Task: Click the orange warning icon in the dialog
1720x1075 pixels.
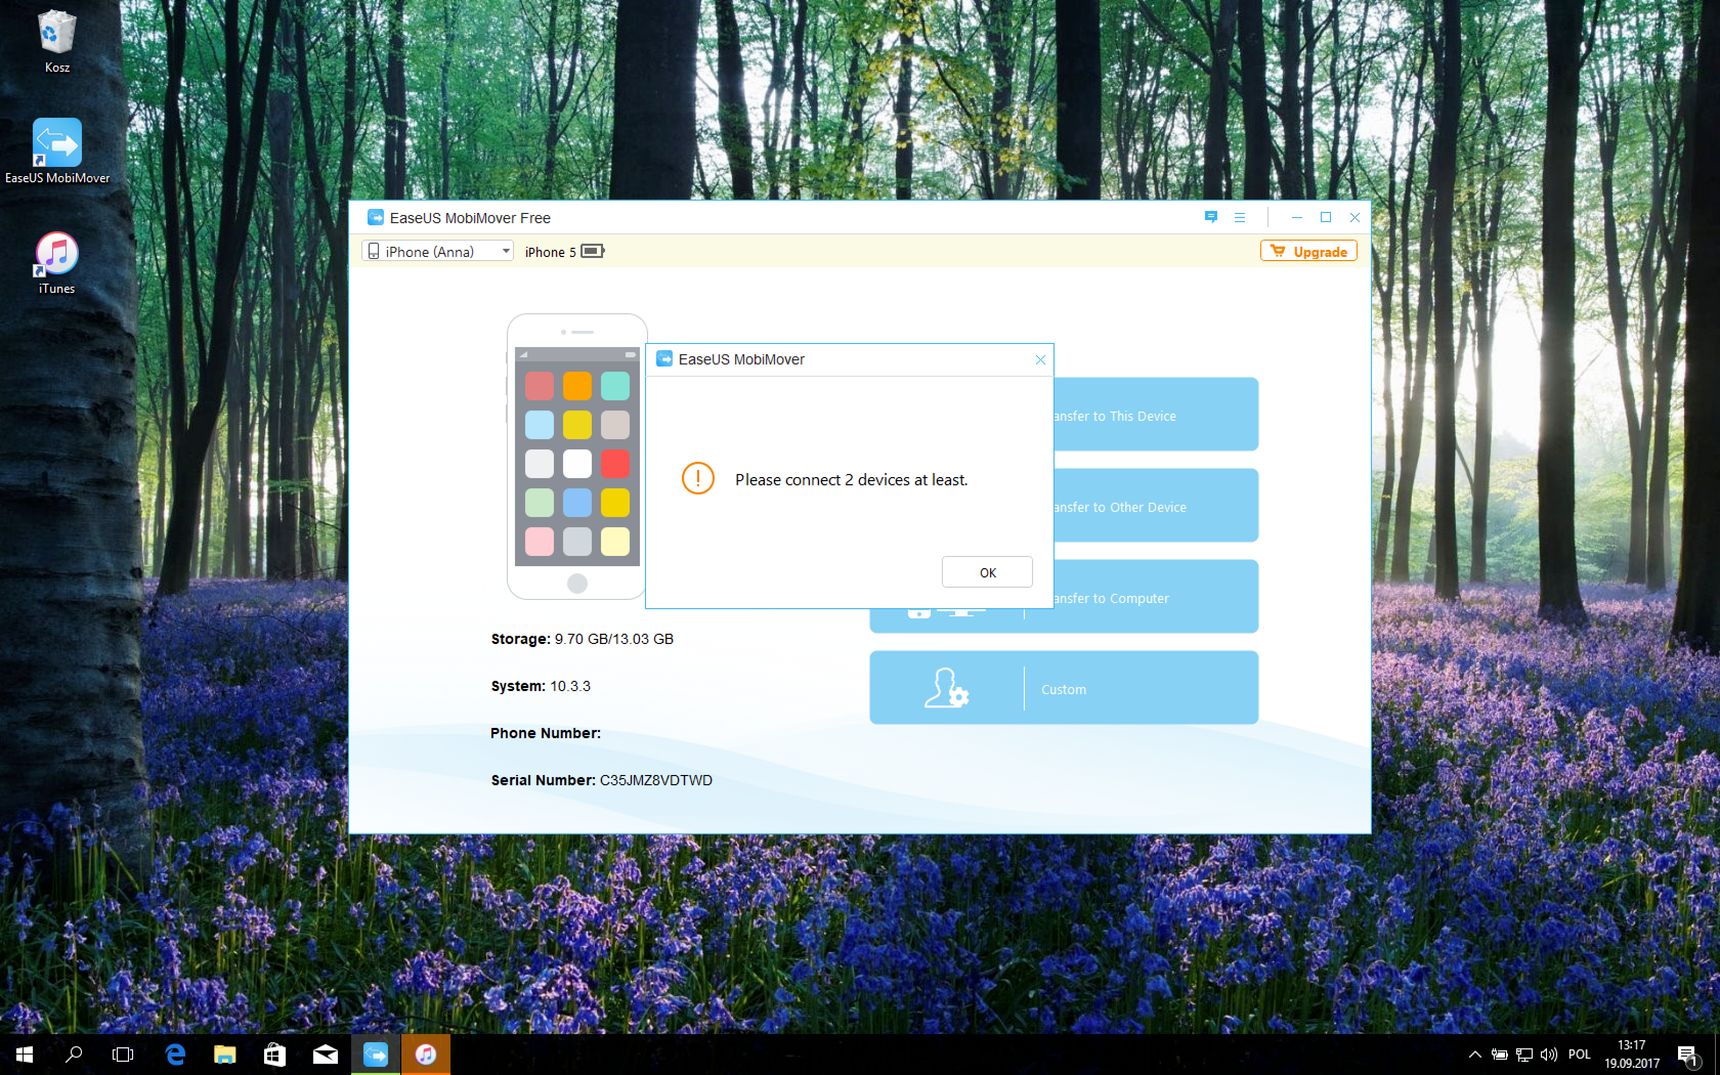Action: point(698,478)
